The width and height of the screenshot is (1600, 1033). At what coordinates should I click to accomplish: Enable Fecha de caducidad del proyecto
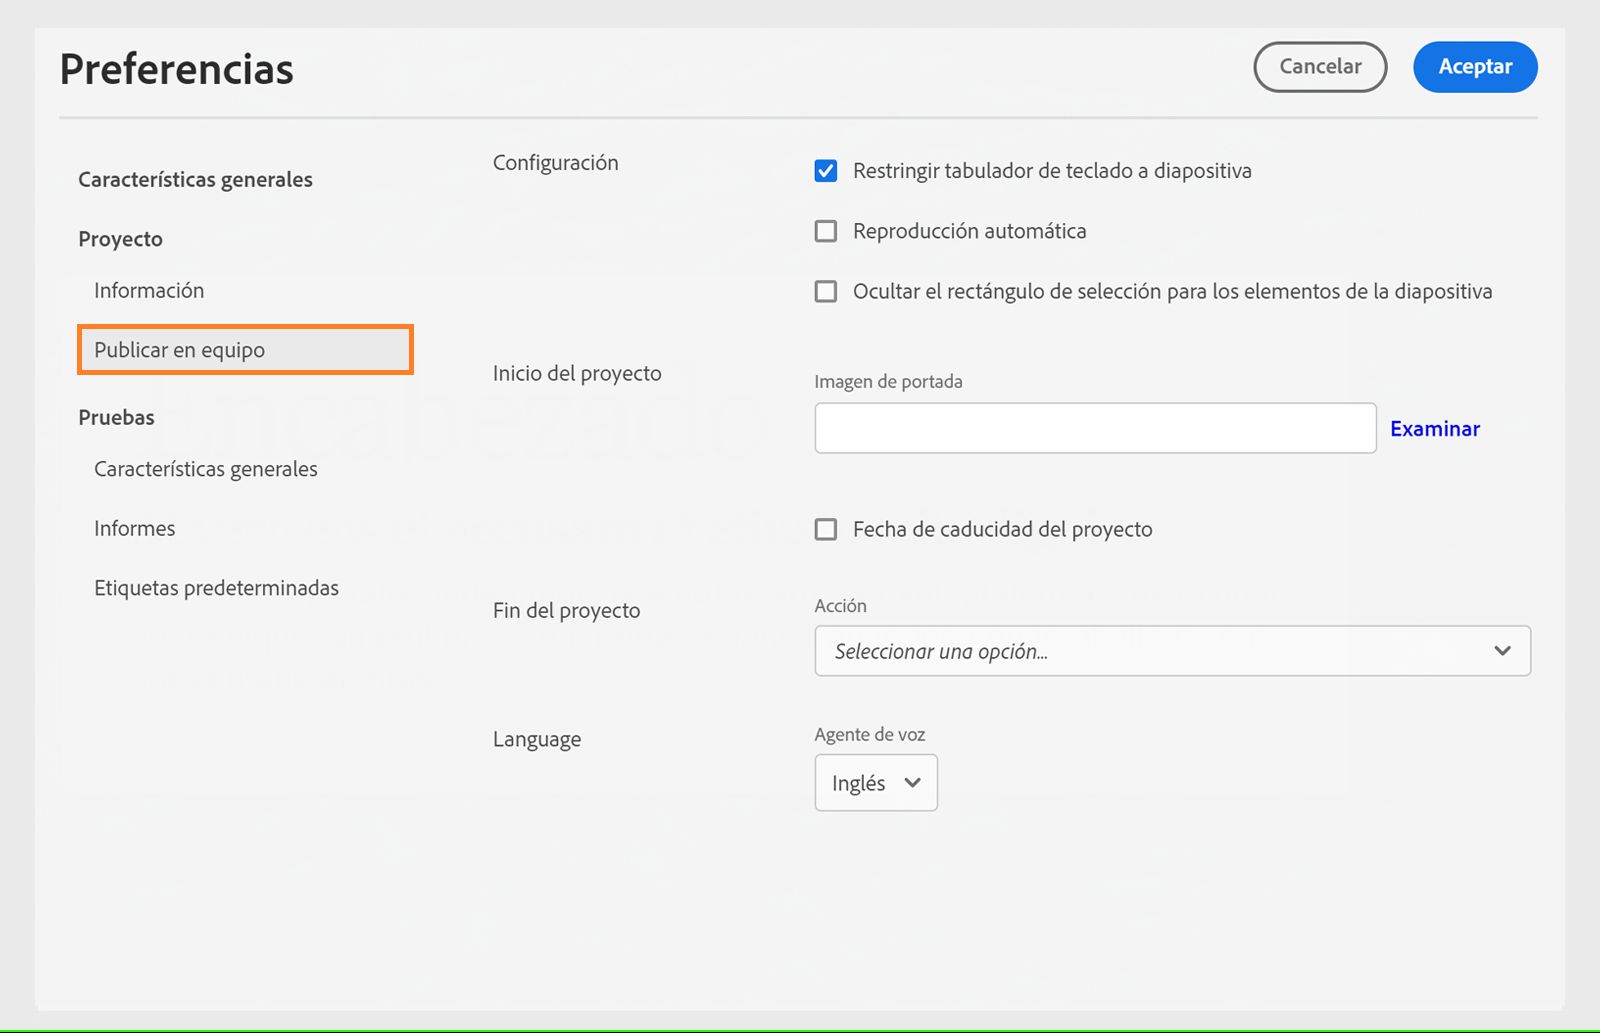coord(826,529)
